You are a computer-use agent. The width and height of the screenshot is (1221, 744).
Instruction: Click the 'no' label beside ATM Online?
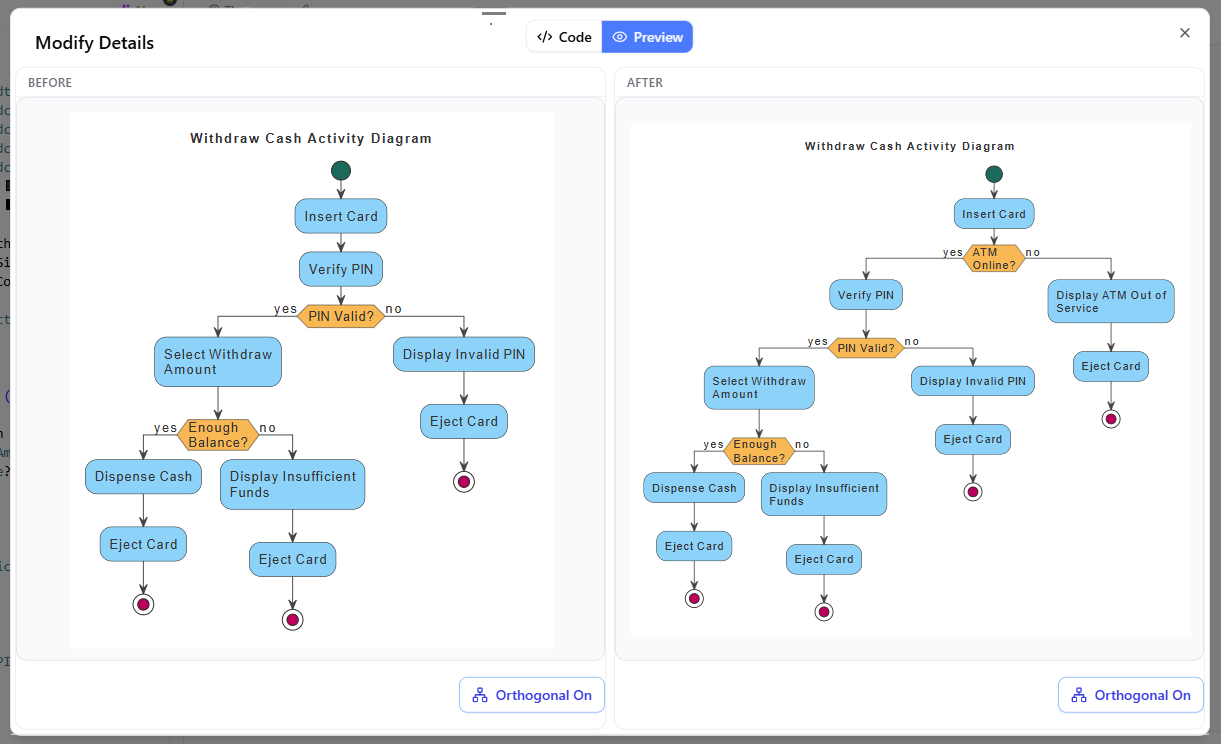(x=1033, y=252)
